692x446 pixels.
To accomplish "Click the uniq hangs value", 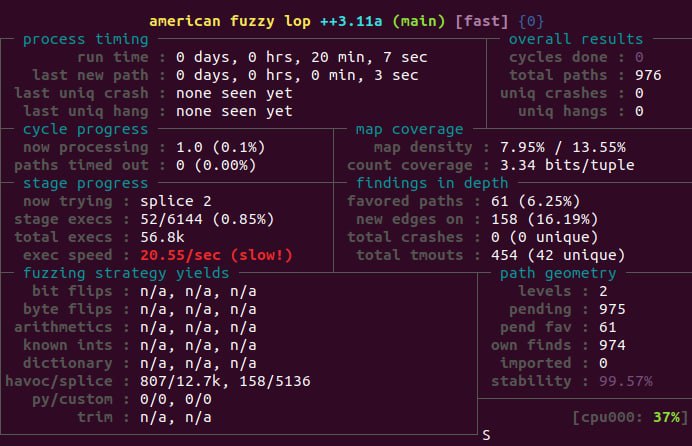I will 639,112.
